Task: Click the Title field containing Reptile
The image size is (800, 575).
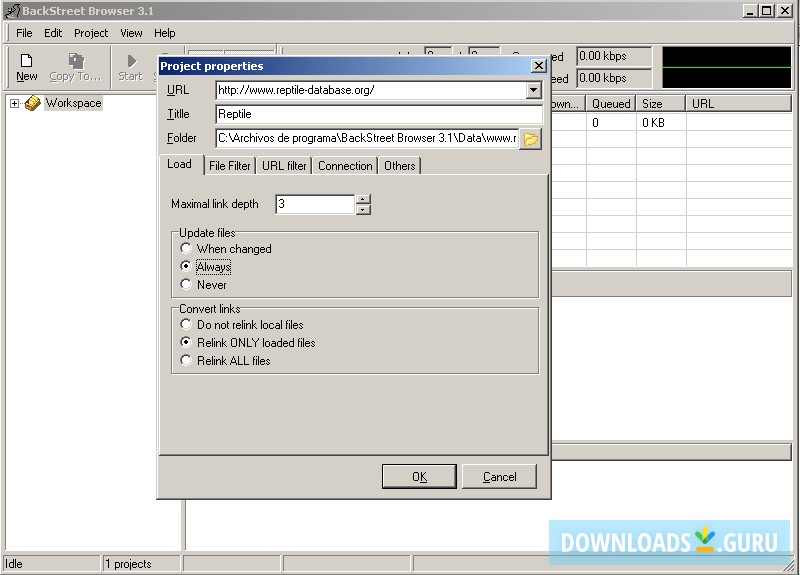Action: click(x=379, y=114)
